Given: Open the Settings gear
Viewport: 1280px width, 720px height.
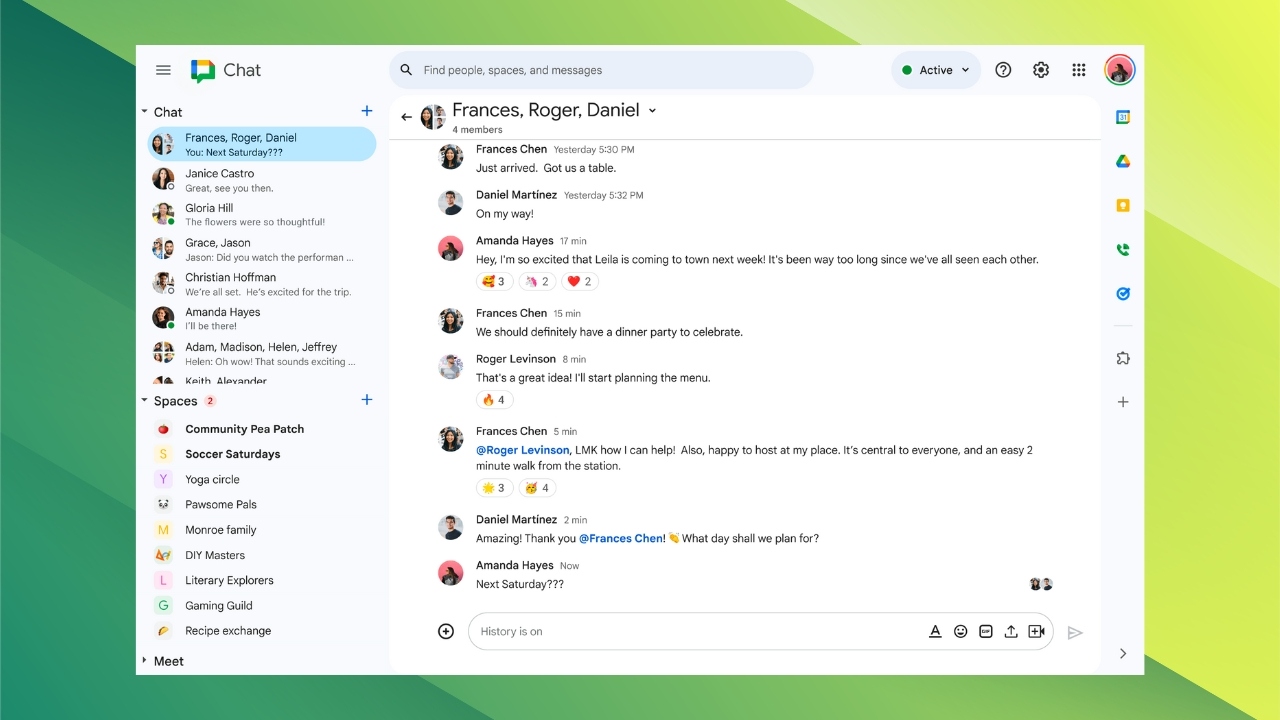Looking at the screenshot, I should point(1041,70).
